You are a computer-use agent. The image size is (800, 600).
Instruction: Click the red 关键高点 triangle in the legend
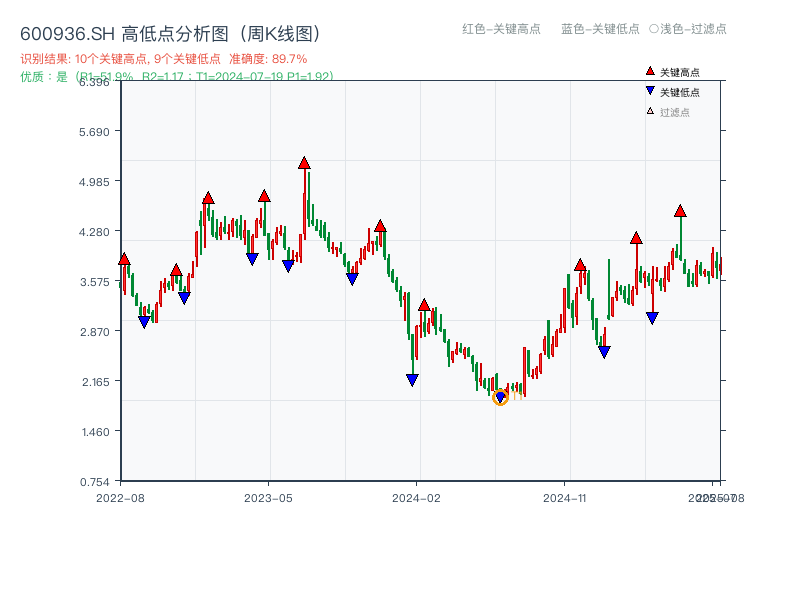click(650, 71)
